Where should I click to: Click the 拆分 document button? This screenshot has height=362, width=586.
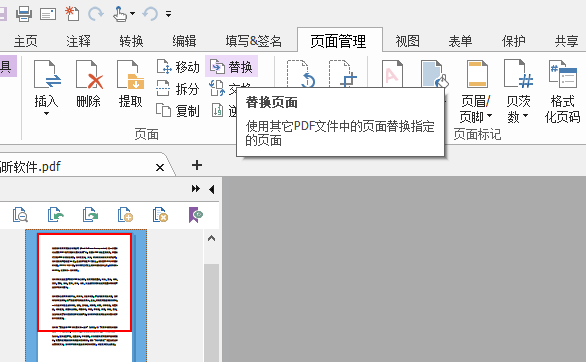[178, 89]
